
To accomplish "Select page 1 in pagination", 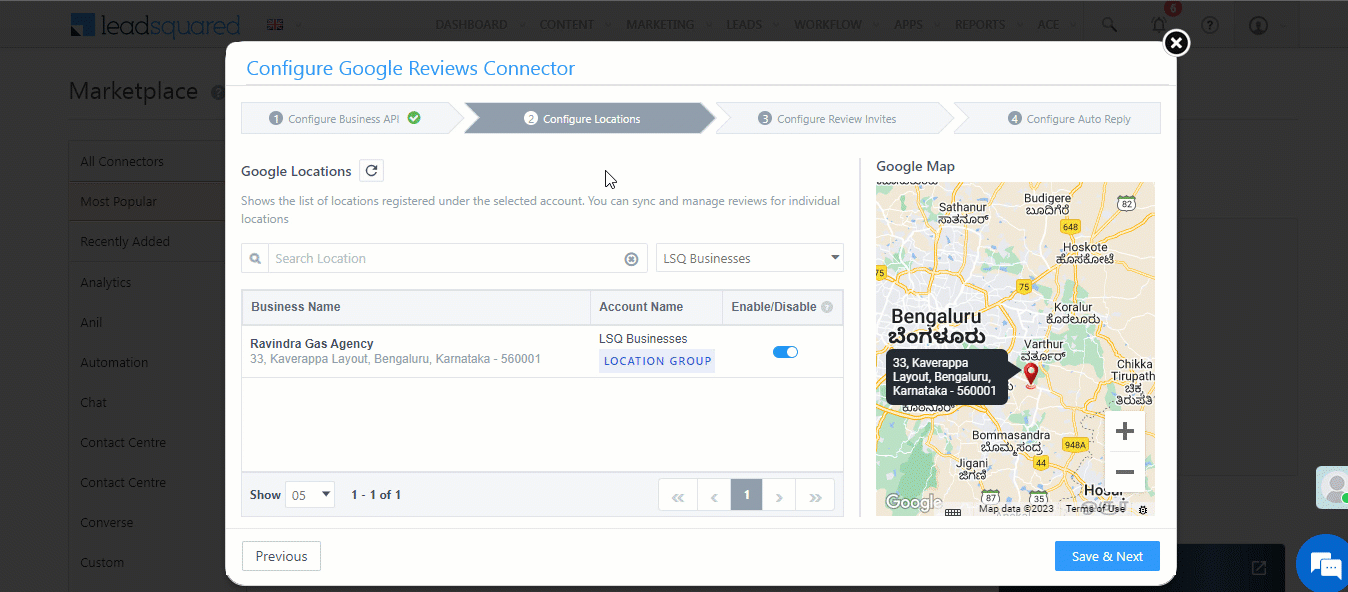I will pos(746,495).
